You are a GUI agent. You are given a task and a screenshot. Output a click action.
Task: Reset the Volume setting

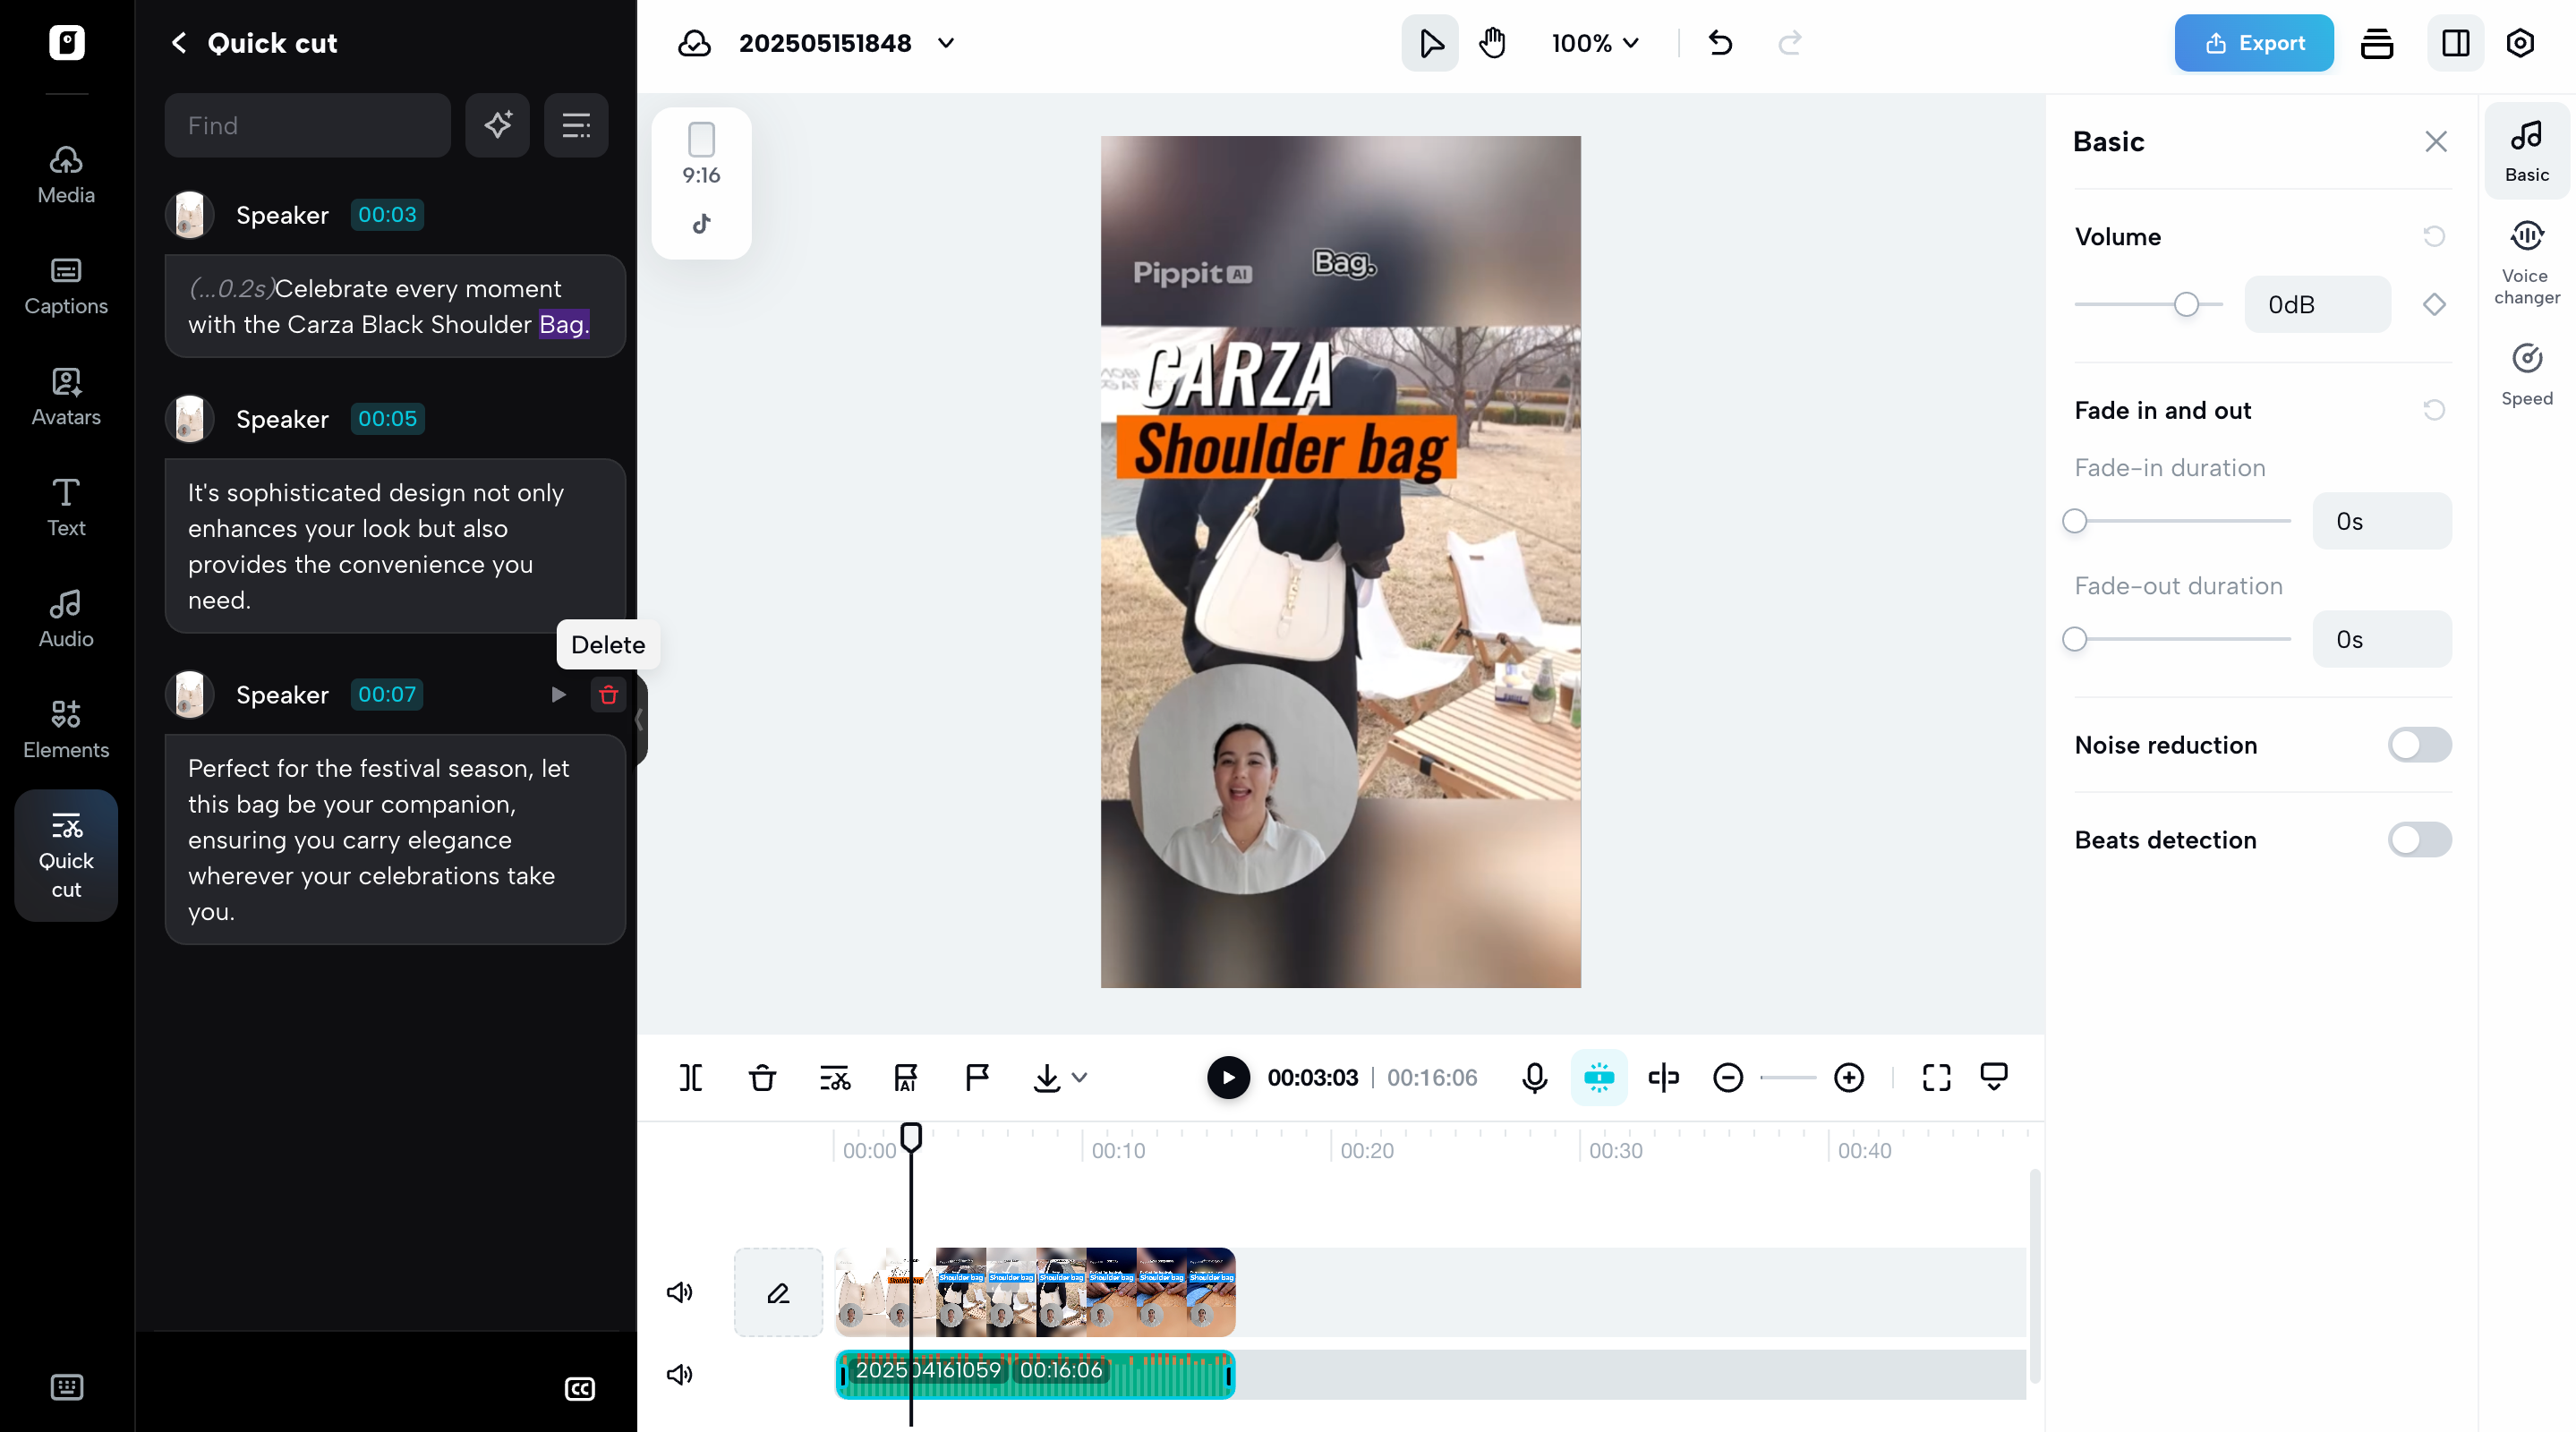(2434, 237)
